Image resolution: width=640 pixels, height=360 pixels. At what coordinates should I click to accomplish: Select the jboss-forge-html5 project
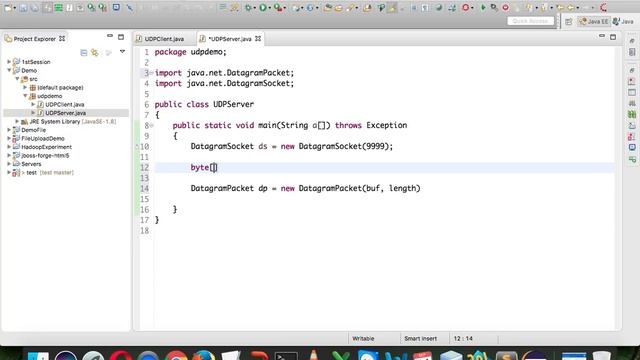click(45, 156)
